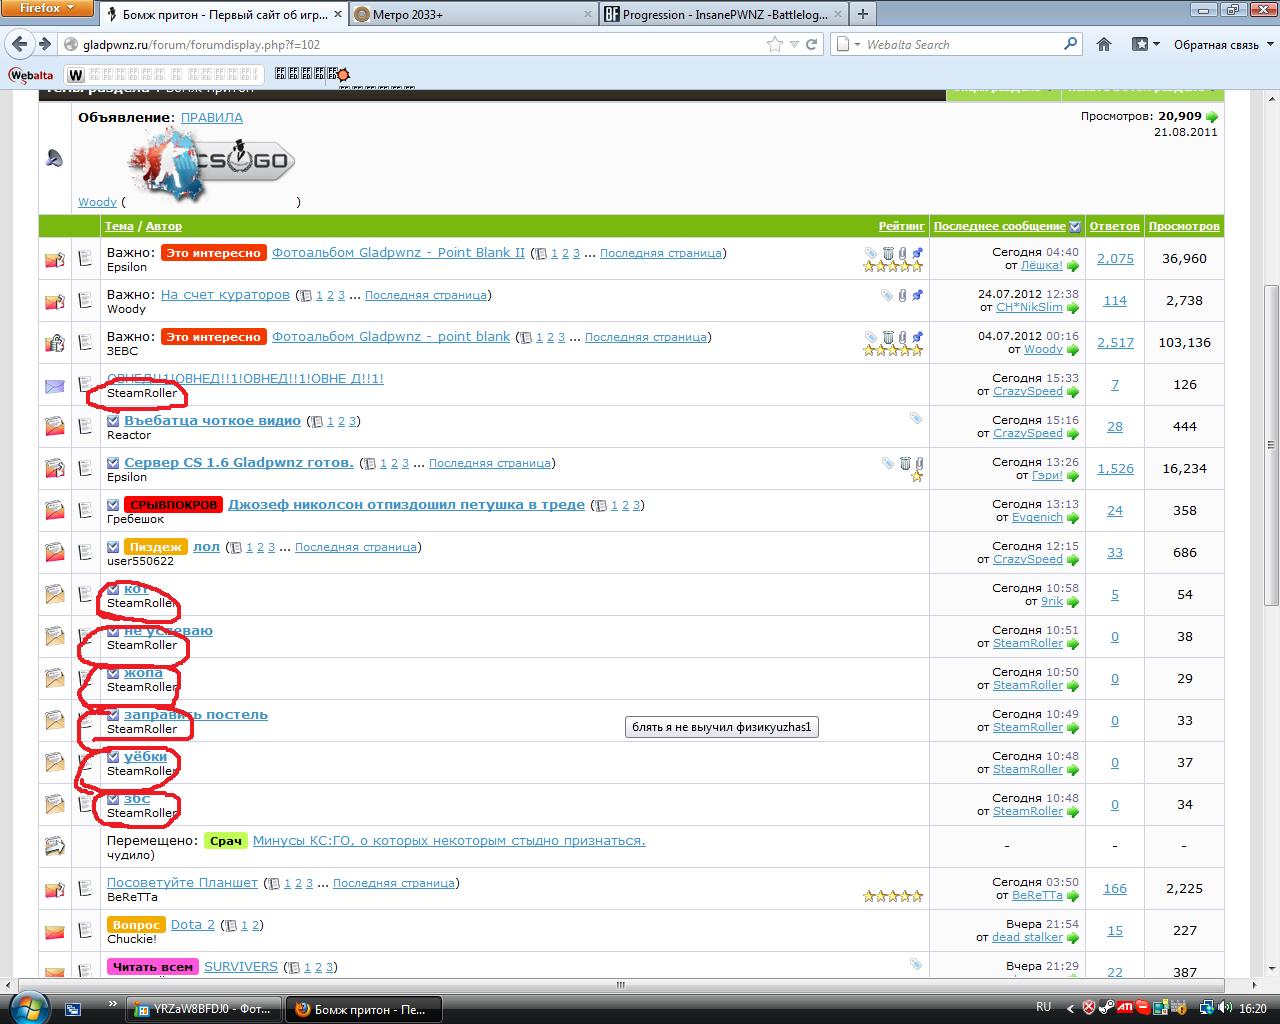Click the browser Back arrow
Viewport: 1280px width, 1024px height.
click(x=19, y=44)
